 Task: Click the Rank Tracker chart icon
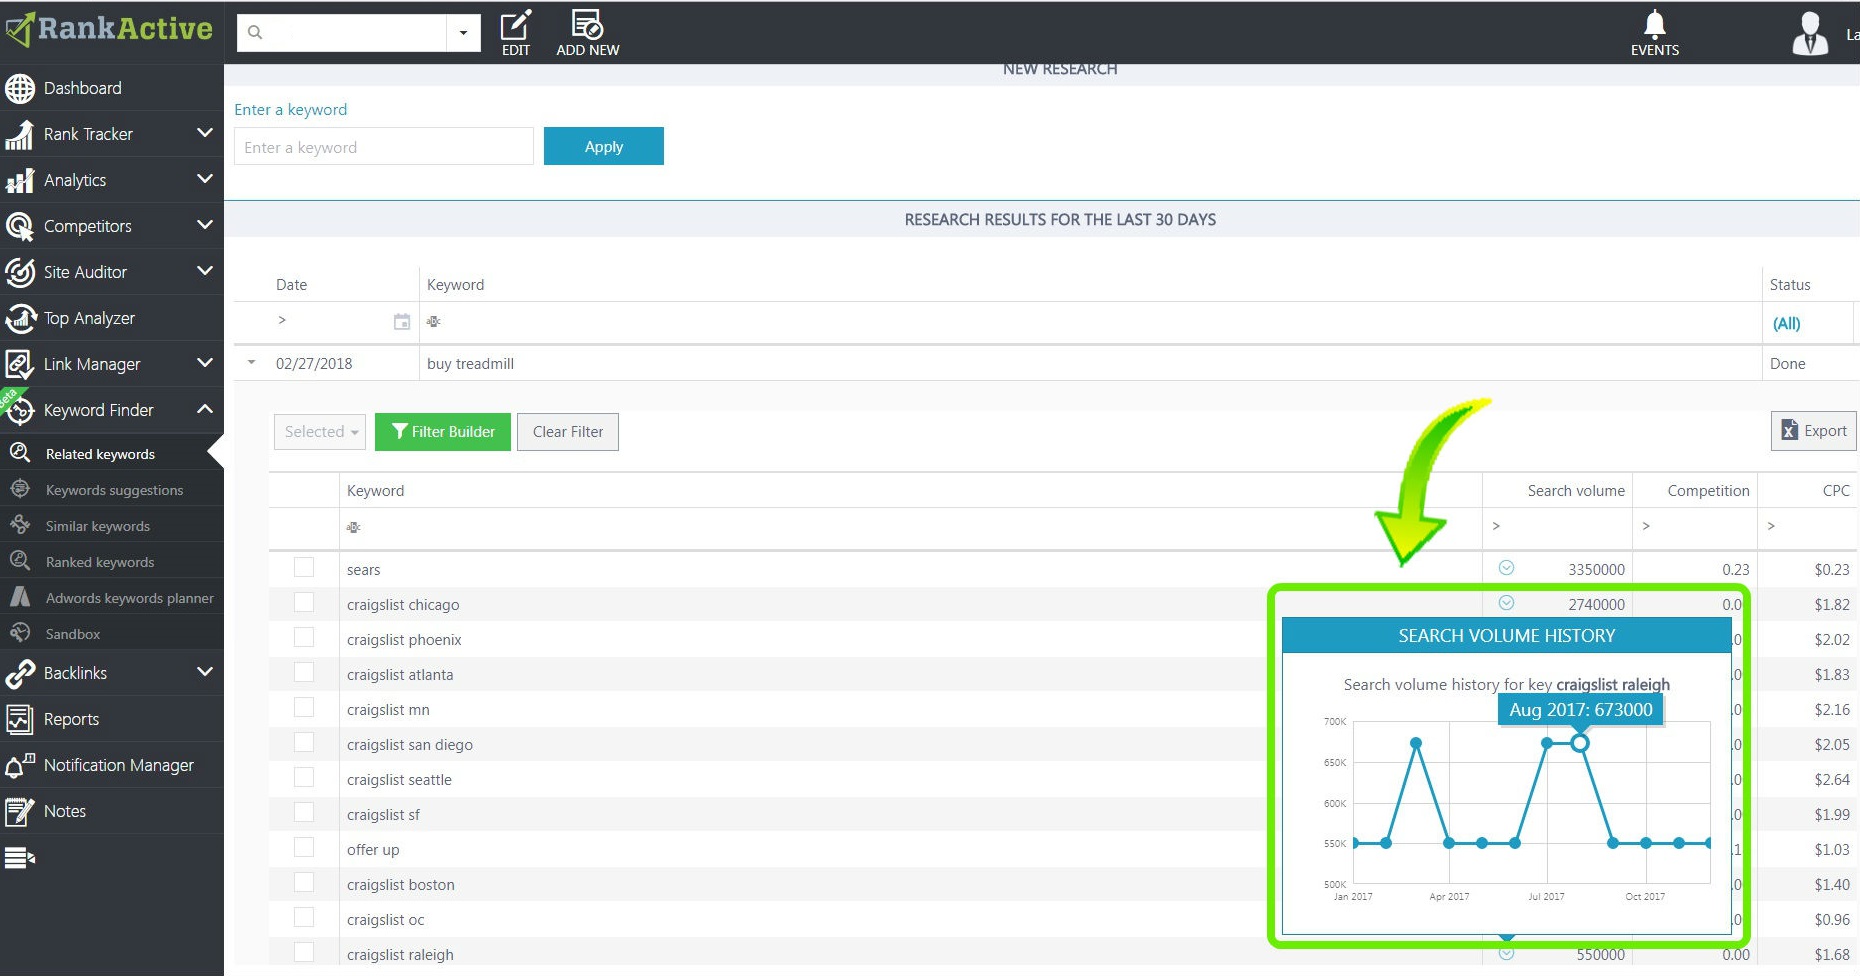(x=20, y=134)
